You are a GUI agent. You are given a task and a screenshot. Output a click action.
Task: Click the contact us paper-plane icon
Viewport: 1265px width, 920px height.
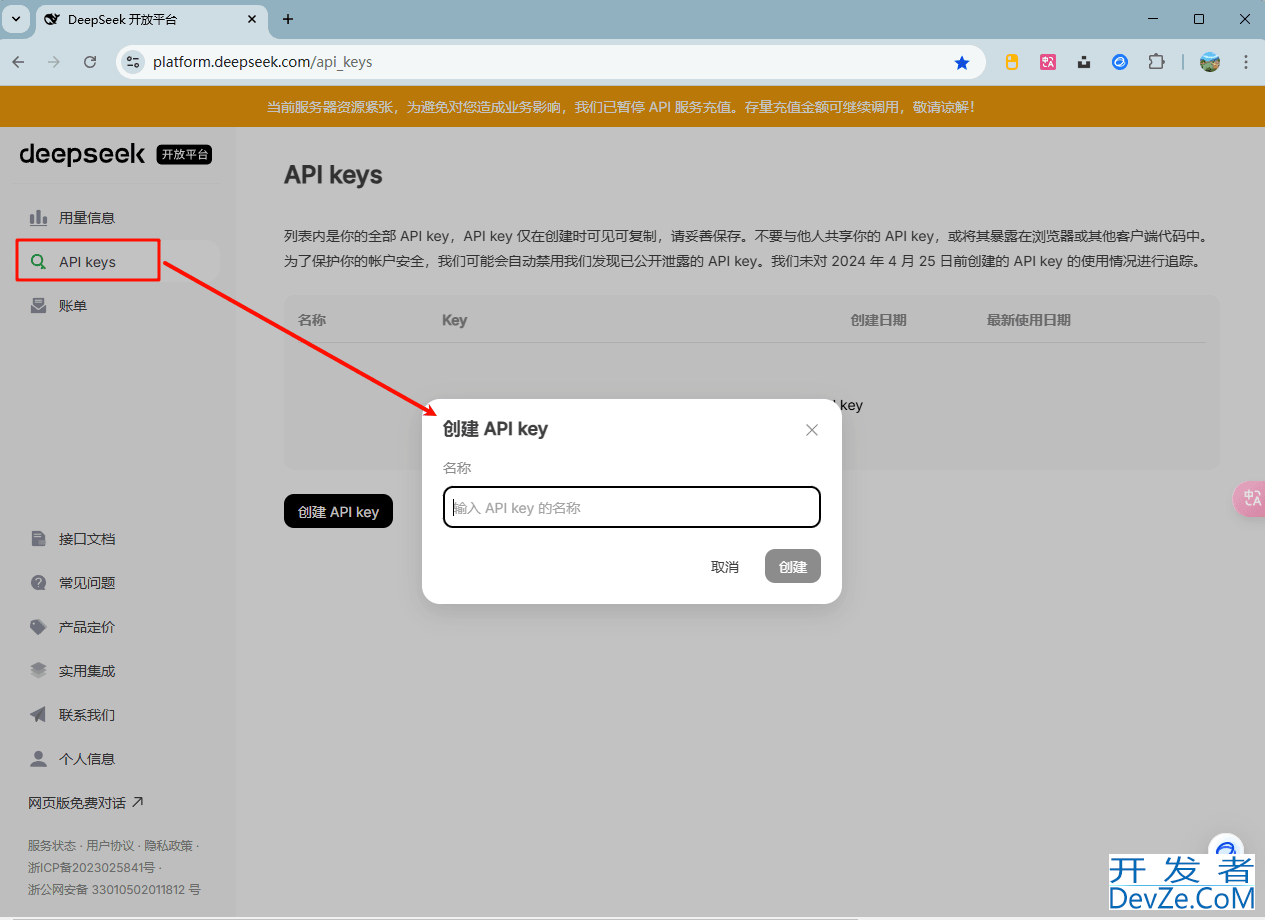[x=38, y=715]
